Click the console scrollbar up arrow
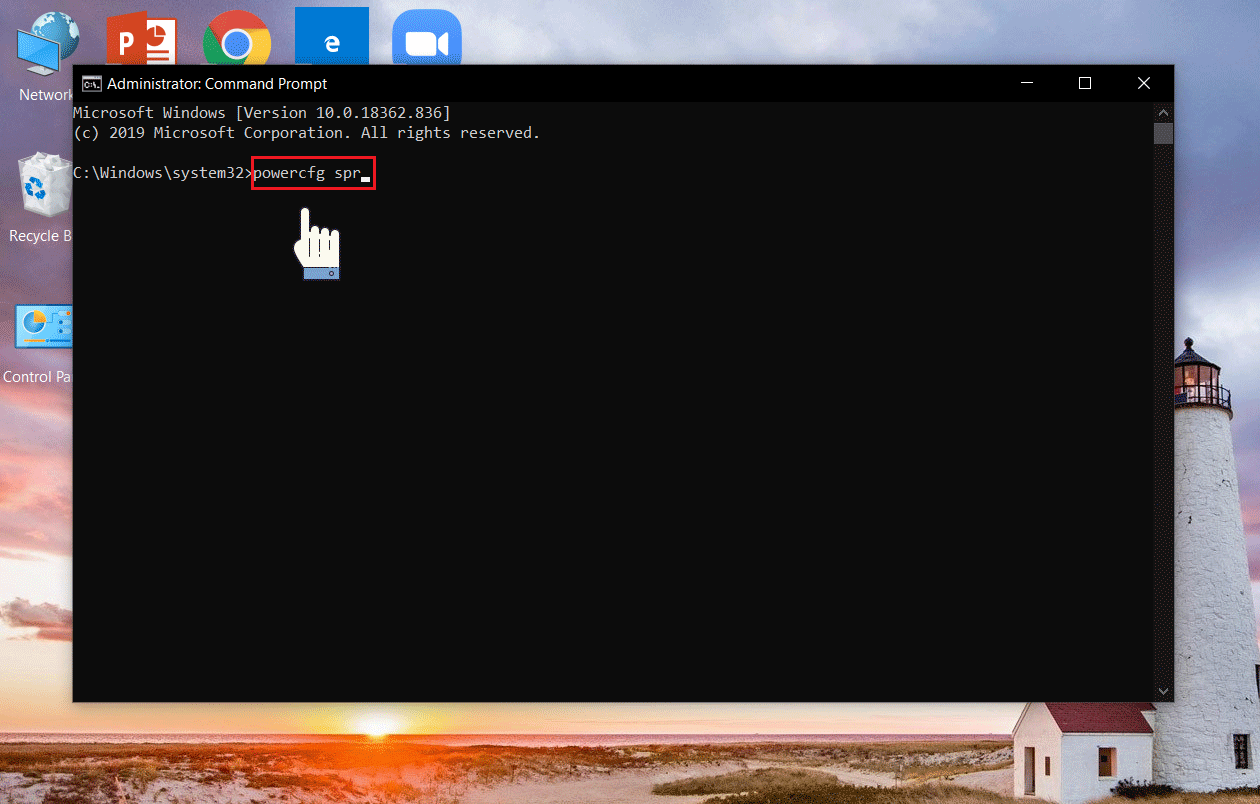The width and height of the screenshot is (1260, 804). pos(1163,111)
